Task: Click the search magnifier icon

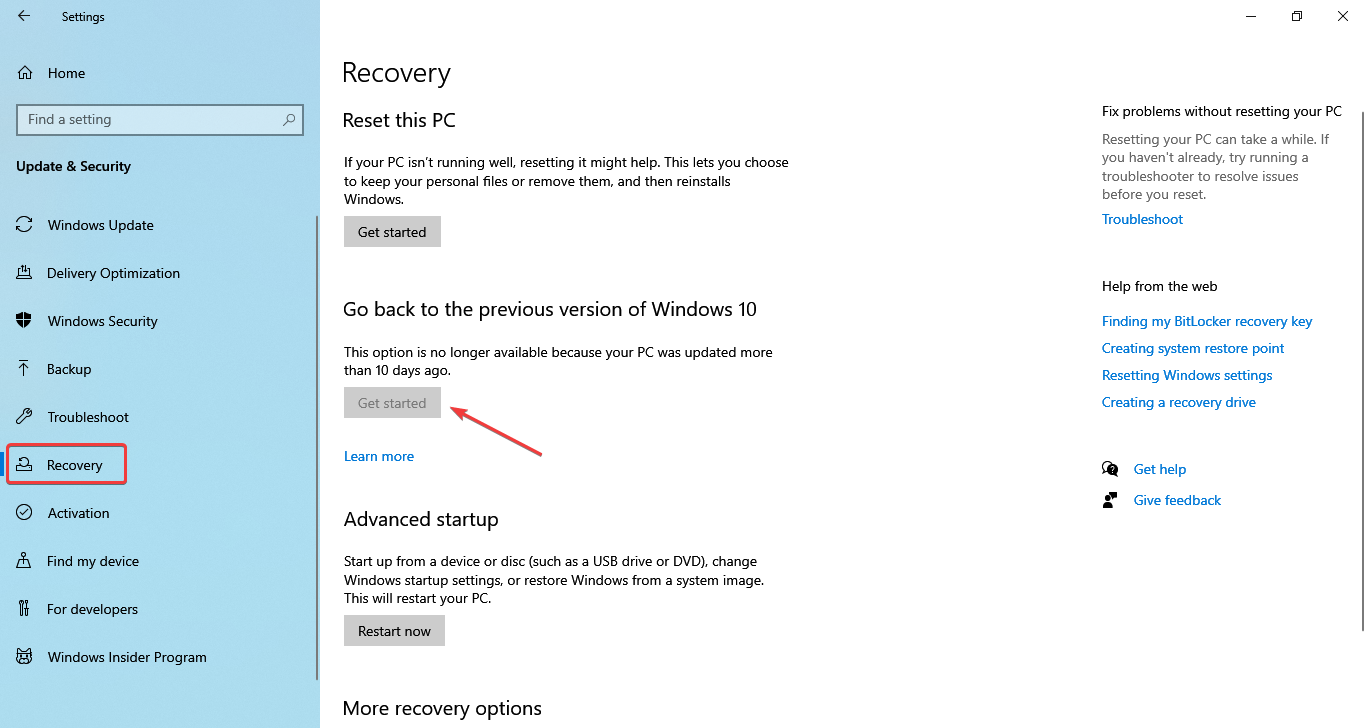Action: pos(289,120)
